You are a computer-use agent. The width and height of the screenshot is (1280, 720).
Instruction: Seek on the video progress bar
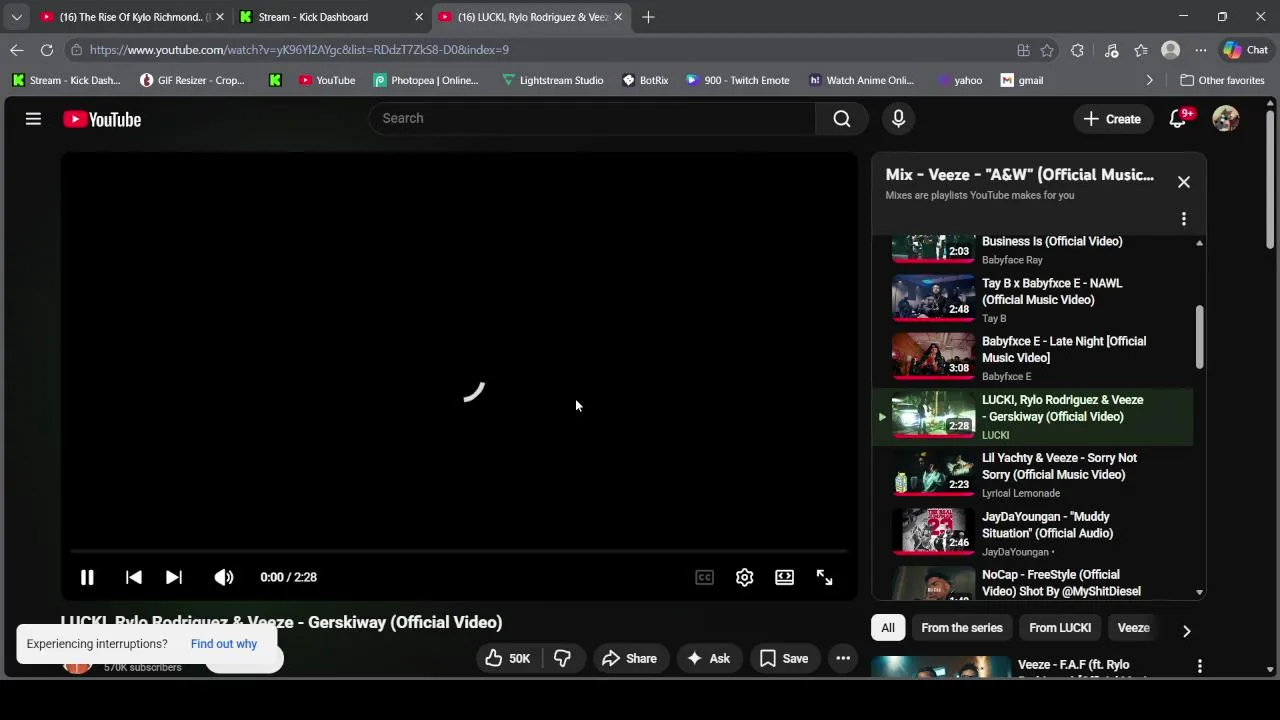click(459, 550)
